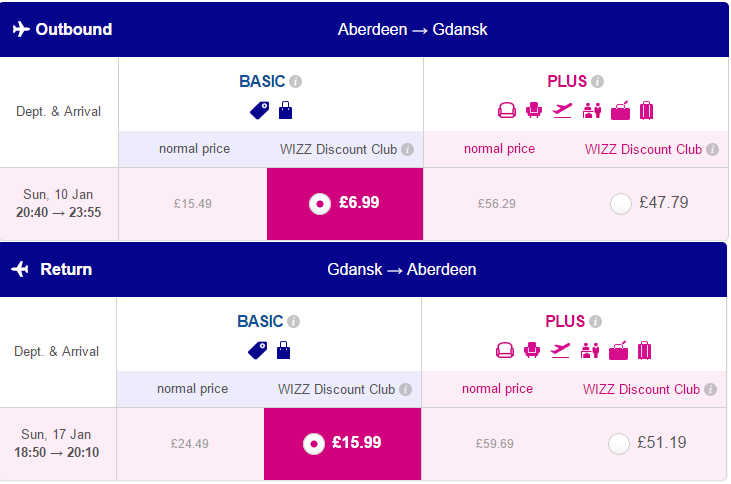Image resolution: width=731 pixels, height=484 pixels.
Task: Select outbound PLUS £47.79 discount fare
Action: [x=621, y=203]
